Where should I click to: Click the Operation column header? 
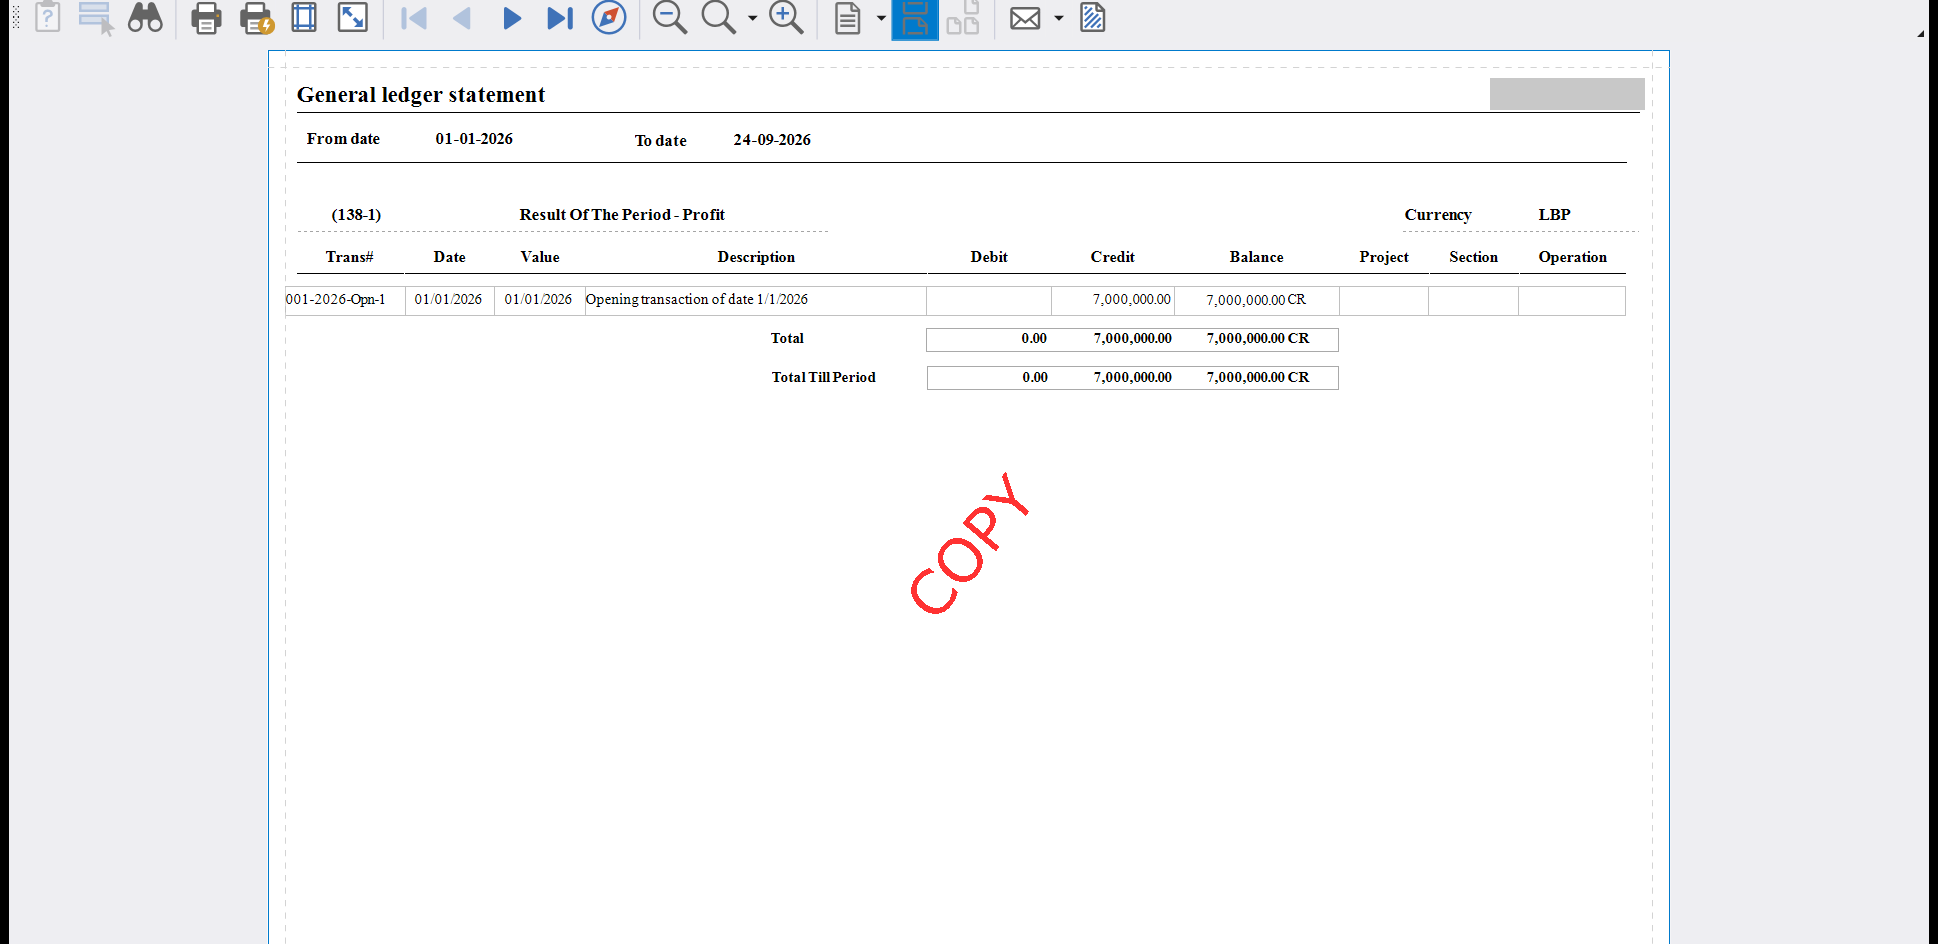click(x=1572, y=257)
